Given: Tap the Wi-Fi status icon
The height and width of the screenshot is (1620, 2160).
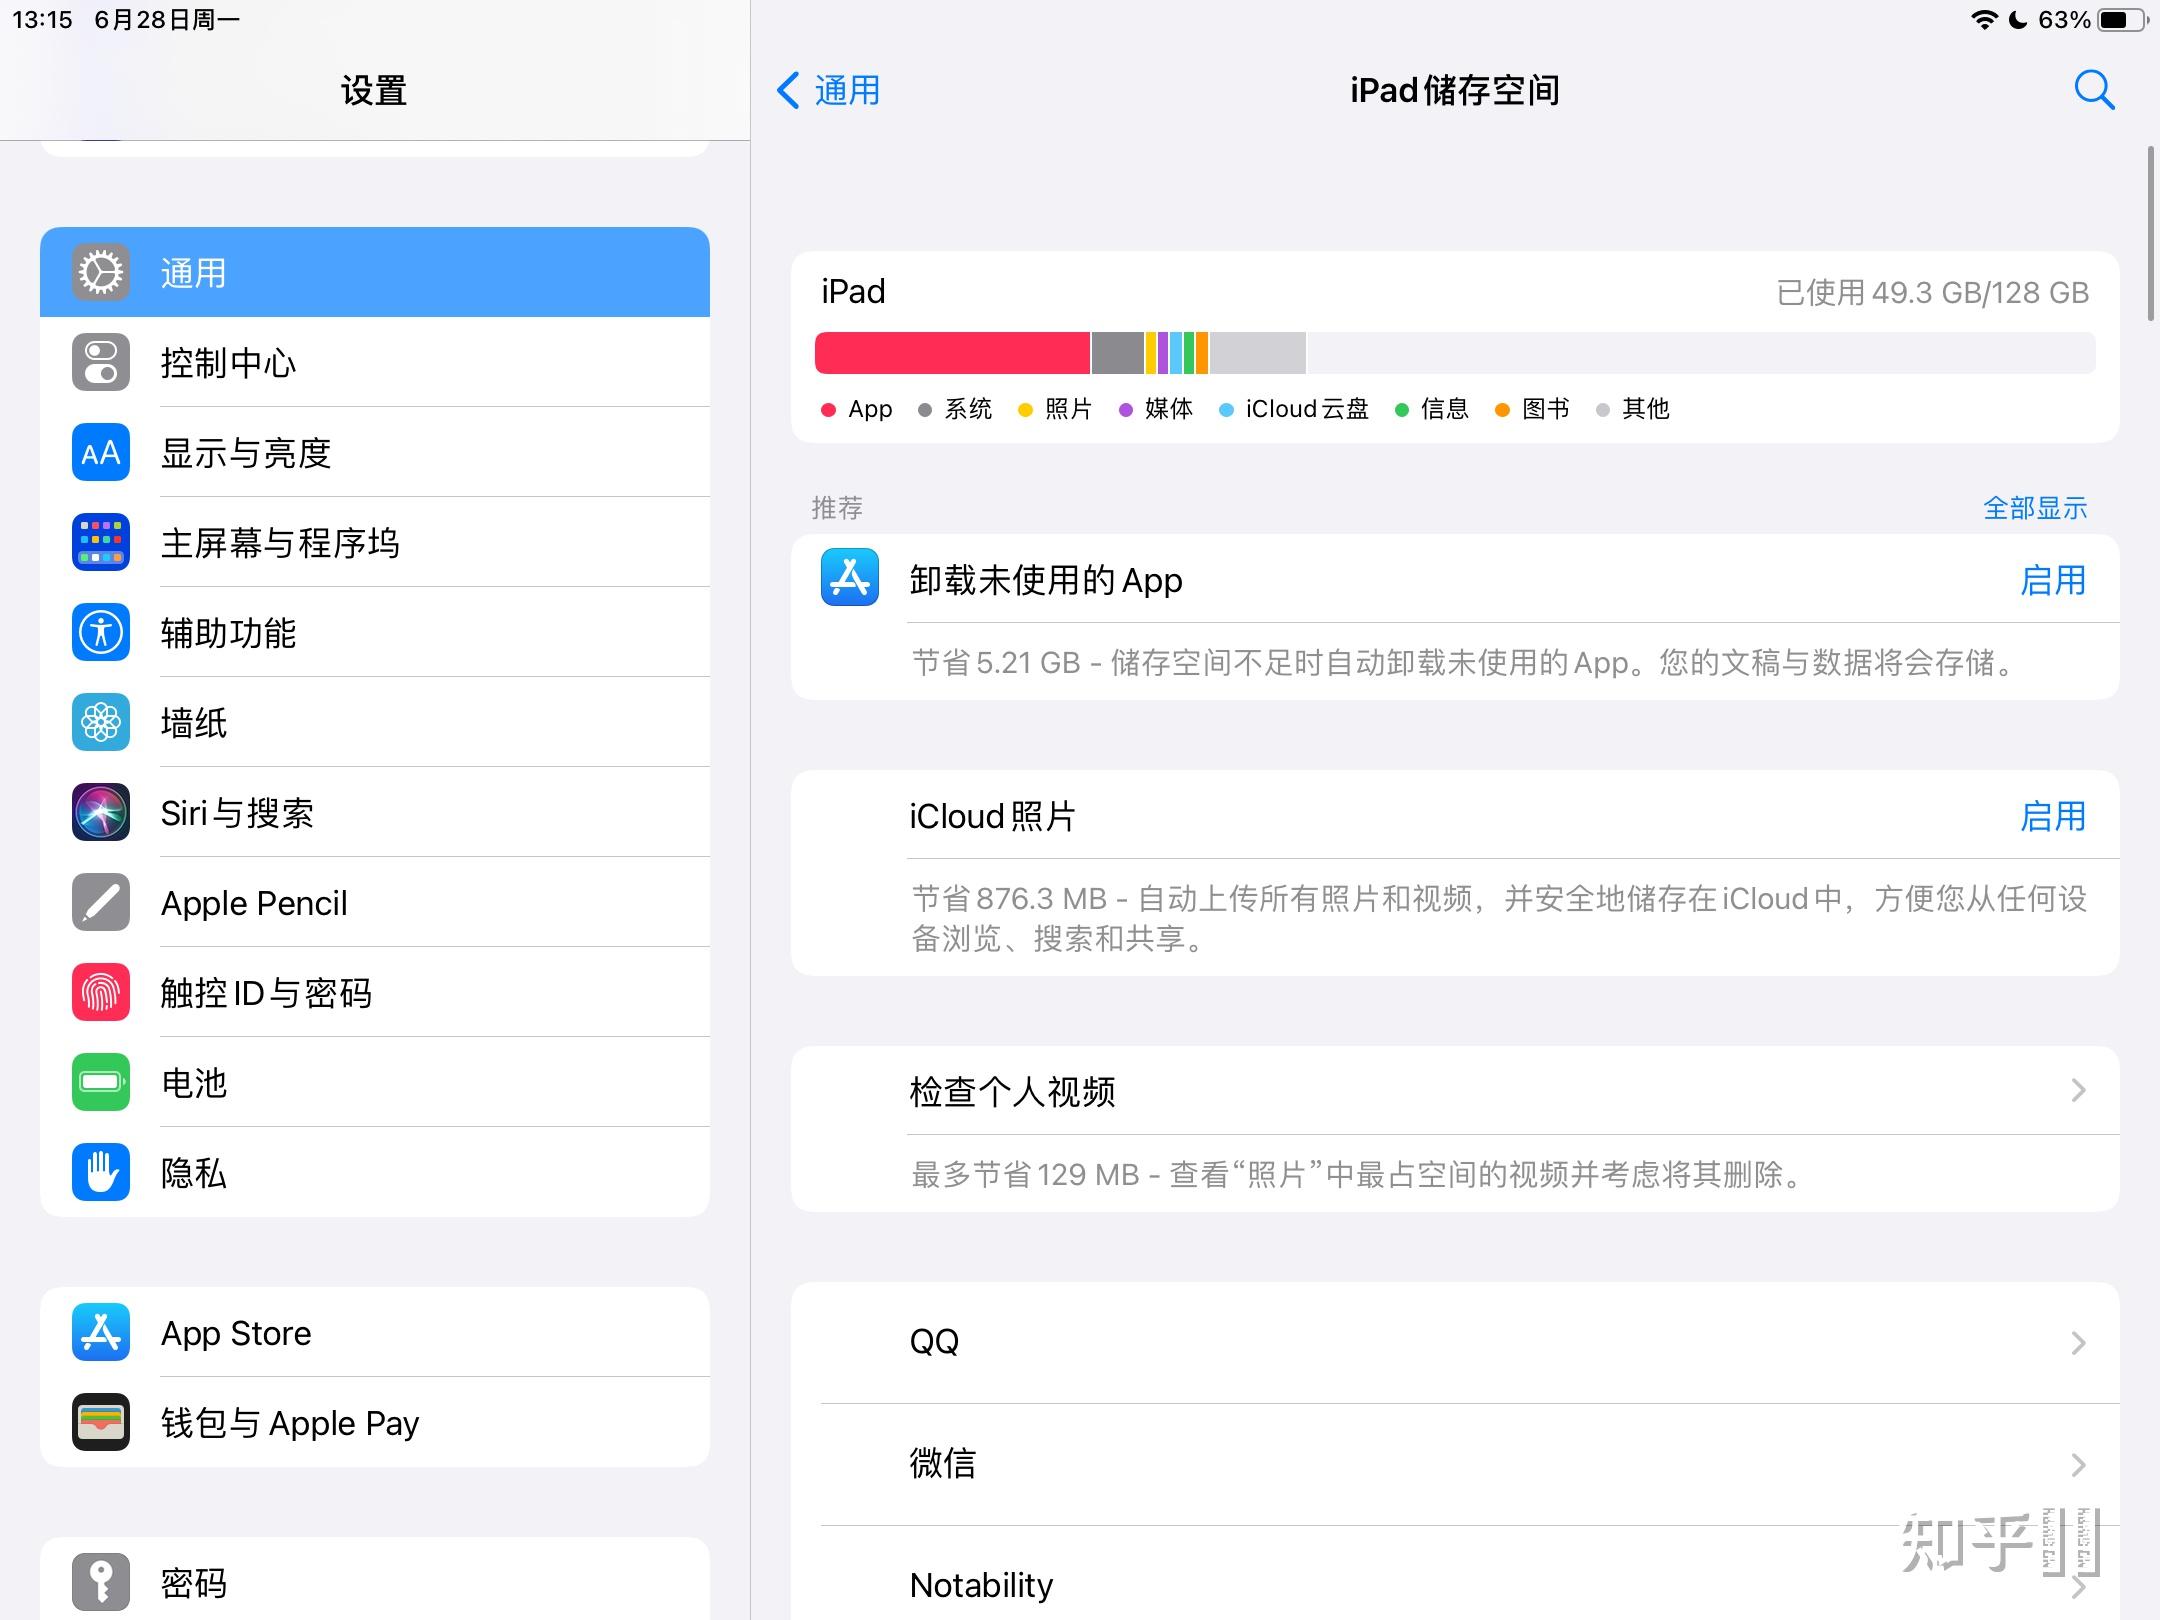Looking at the screenshot, I should (x=1984, y=20).
